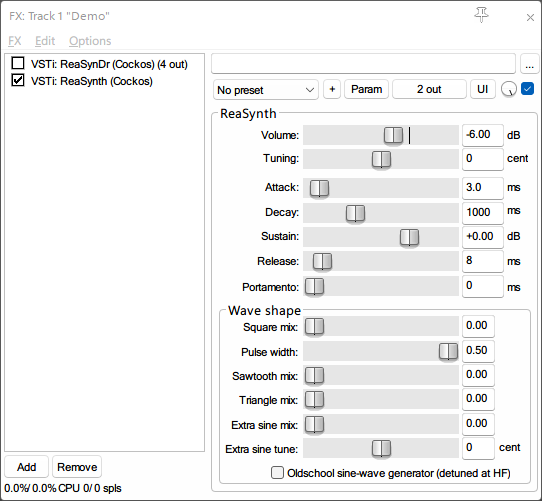Click the Triangle mix slider handle
The image size is (542, 501).
(314, 400)
